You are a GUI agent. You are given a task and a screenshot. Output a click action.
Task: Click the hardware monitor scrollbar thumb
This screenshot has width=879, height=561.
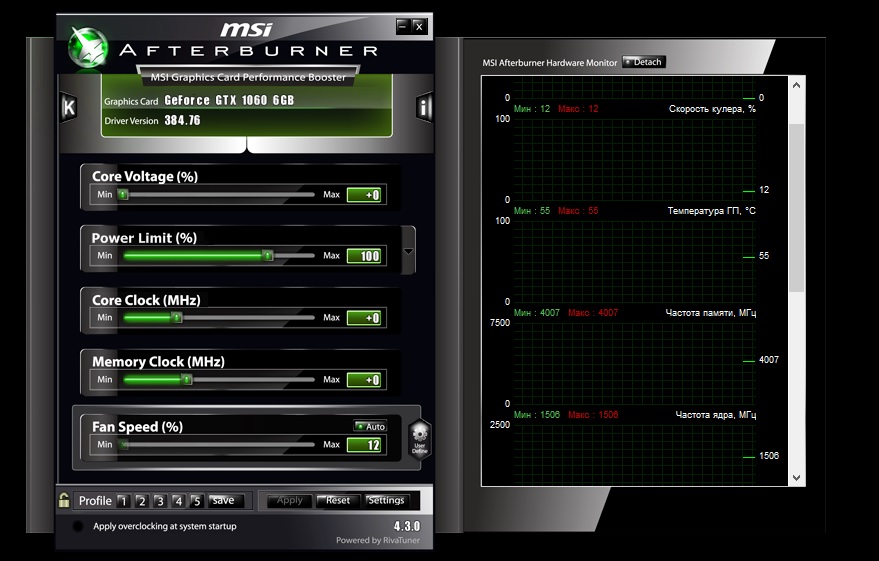point(796,207)
